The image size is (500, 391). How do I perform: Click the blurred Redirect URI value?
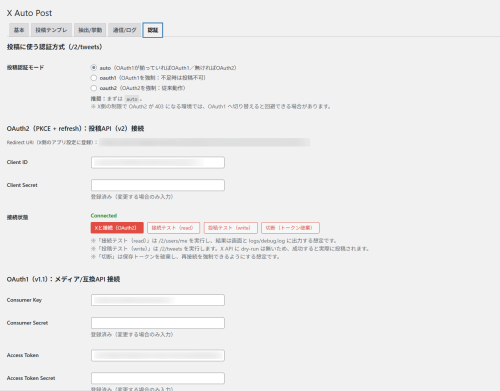tap(205, 142)
